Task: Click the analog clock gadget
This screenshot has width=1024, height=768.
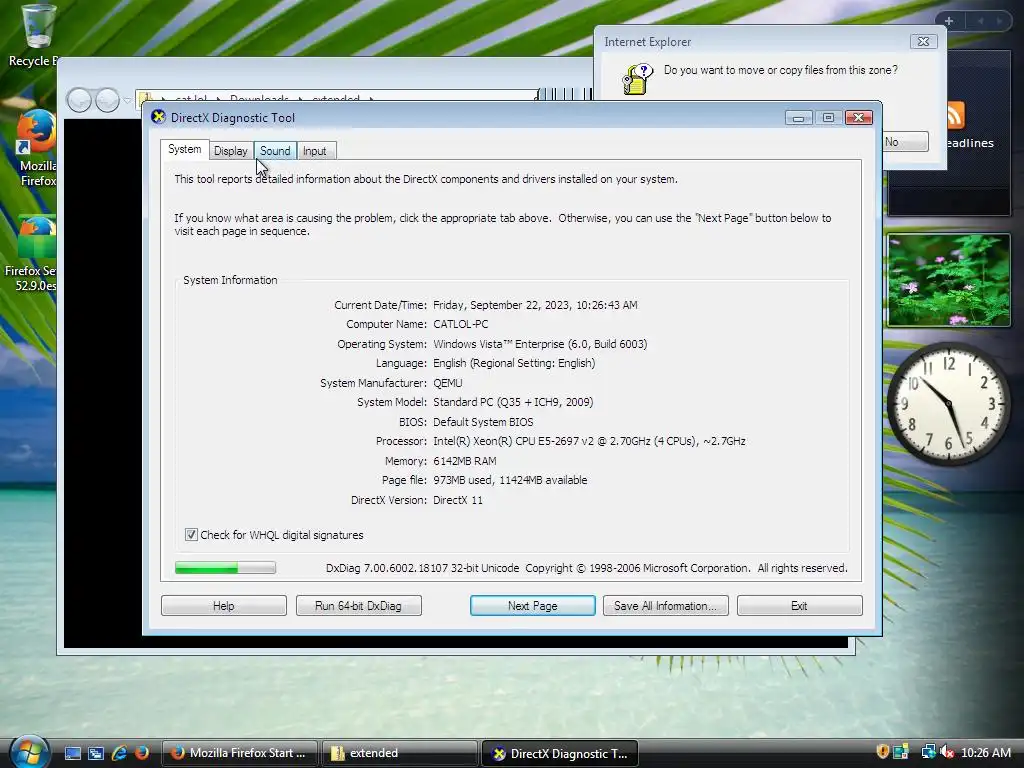Action: (948, 404)
